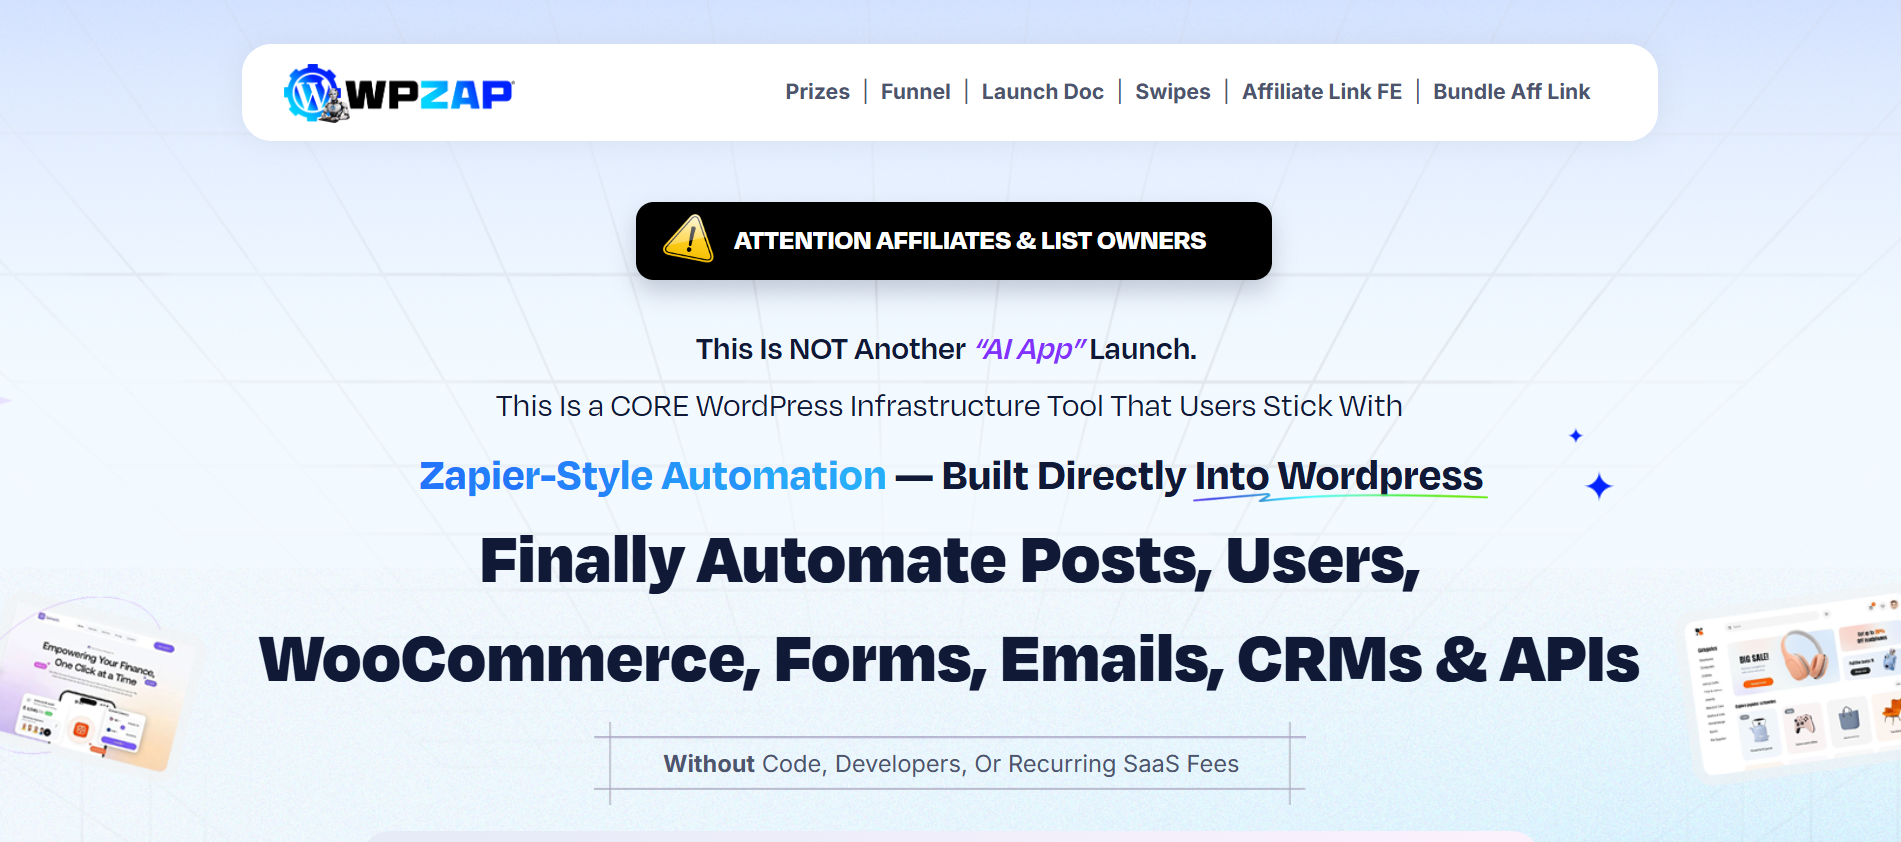
Task: Open the Prizes section
Action: (x=817, y=92)
